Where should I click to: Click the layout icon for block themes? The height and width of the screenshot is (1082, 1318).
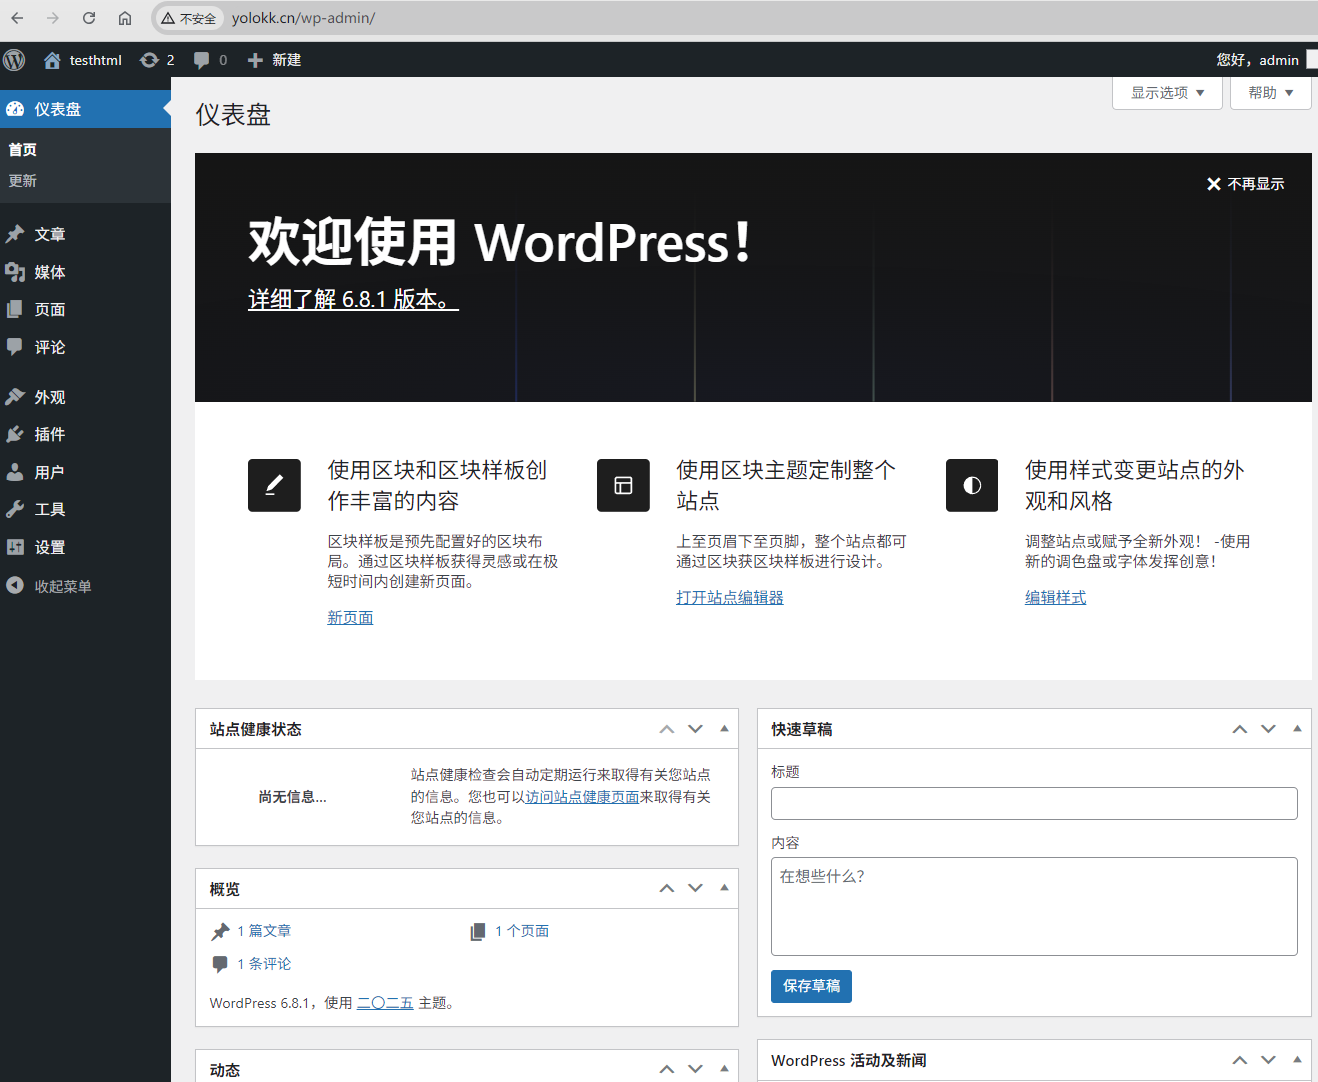click(x=623, y=485)
